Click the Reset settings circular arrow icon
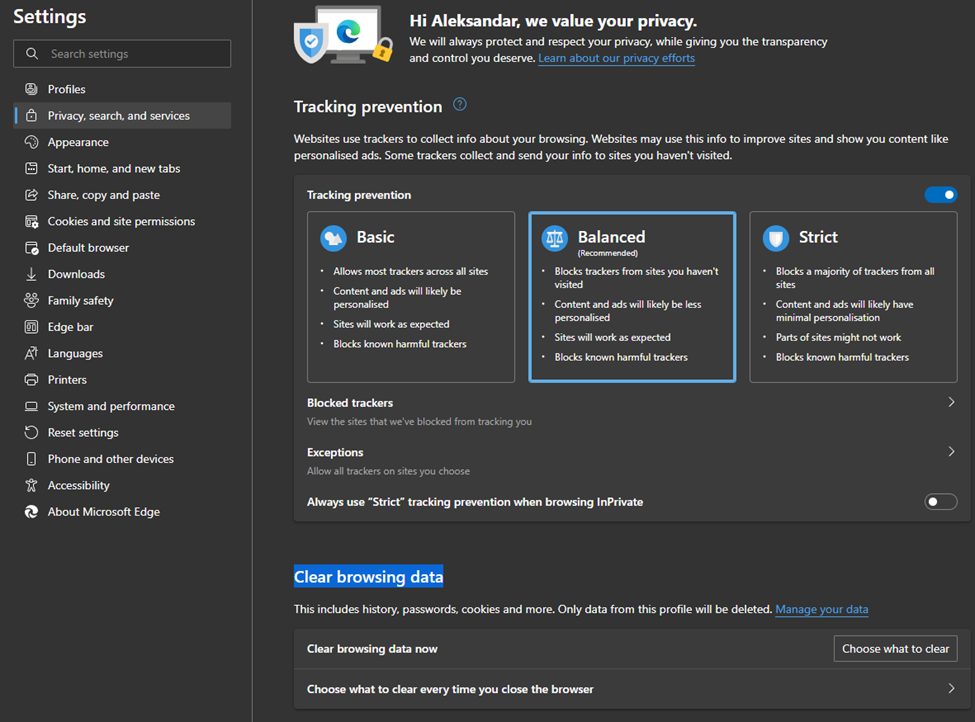Screen dimensions: 975x722 point(31,432)
